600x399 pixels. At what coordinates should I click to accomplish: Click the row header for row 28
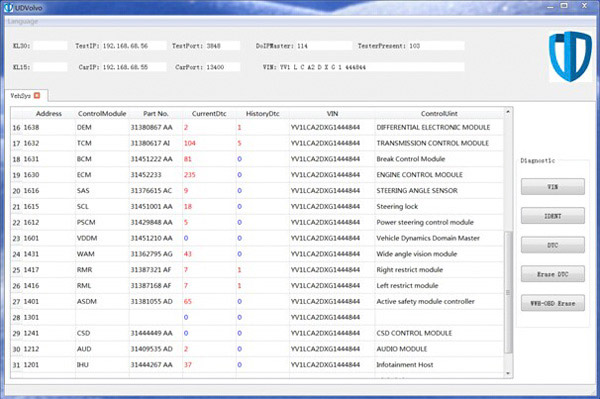tap(16, 318)
